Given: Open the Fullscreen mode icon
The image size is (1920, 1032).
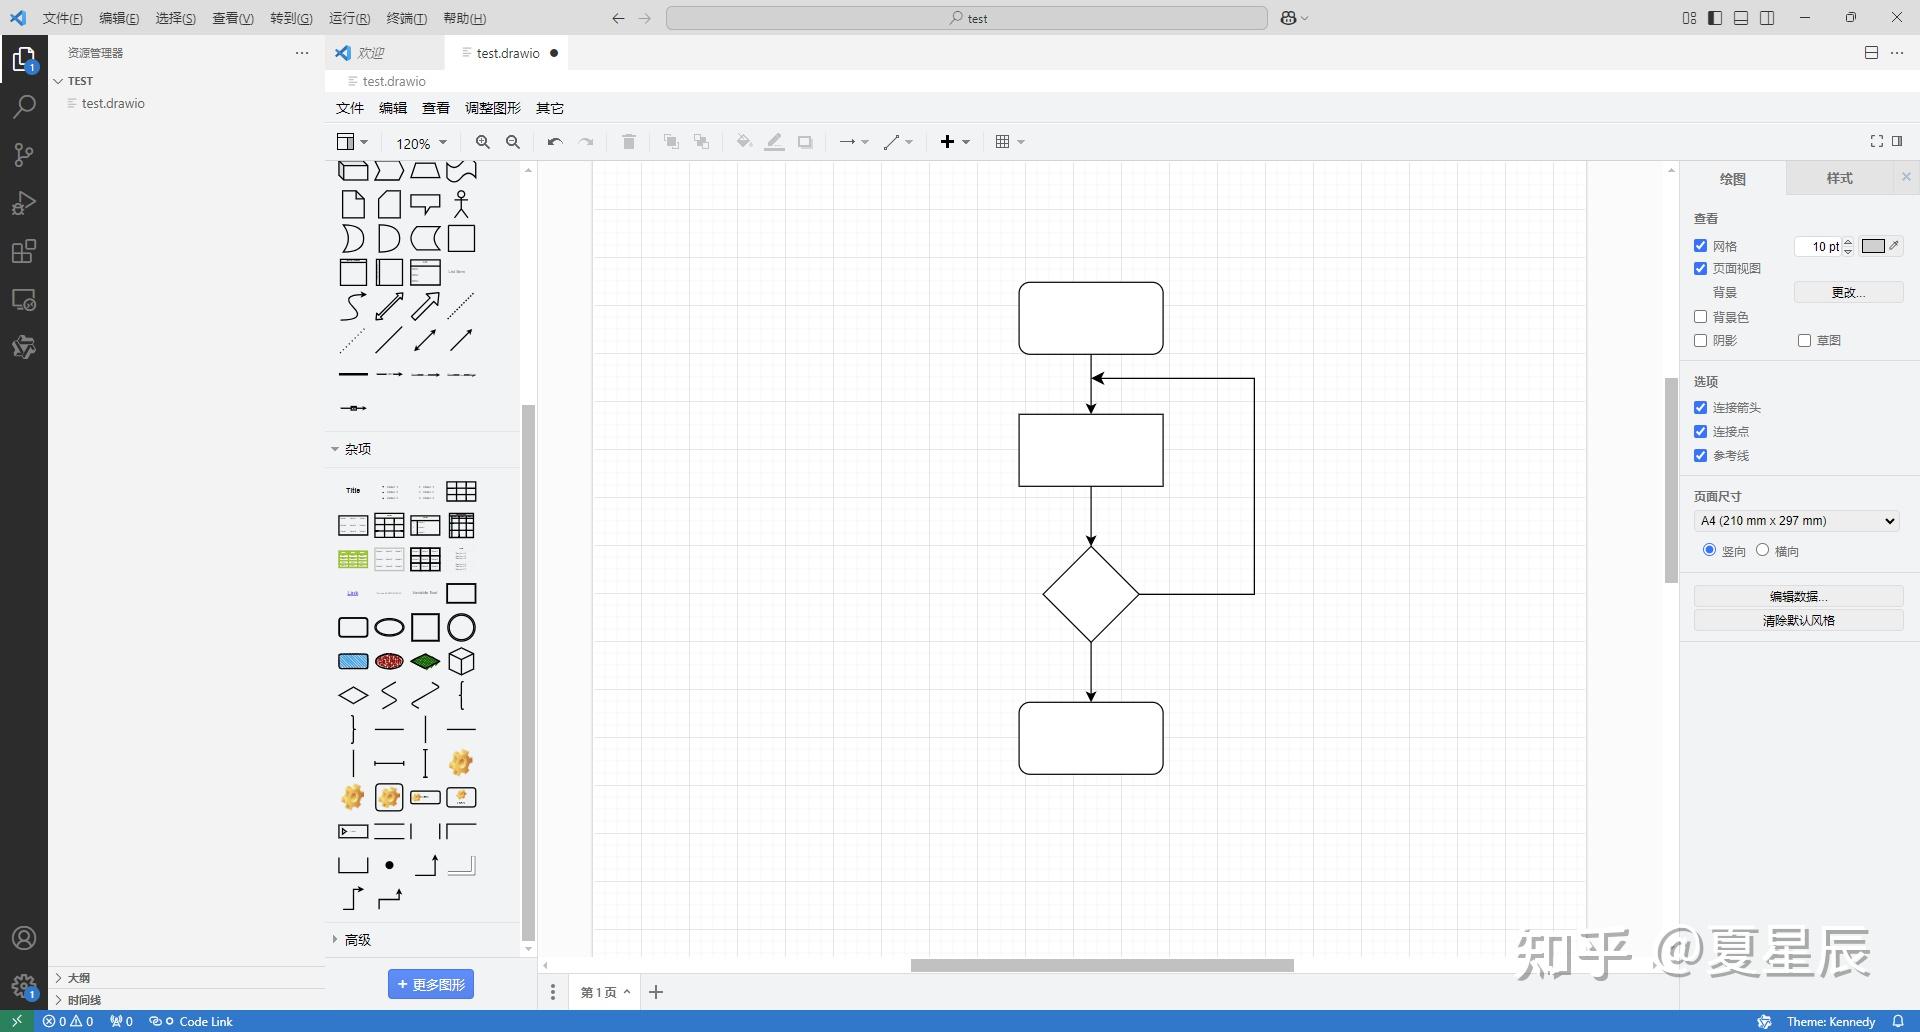Looking at the screenshot, I should pos(1875,141).
